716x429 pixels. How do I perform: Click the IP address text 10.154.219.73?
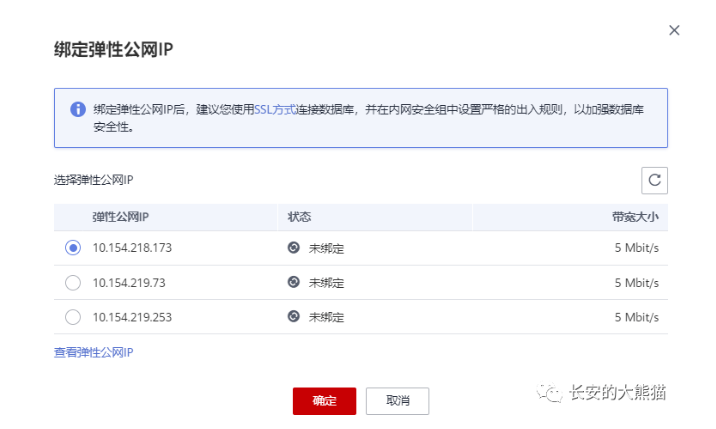pyautogui.click(x=129, y=283)
